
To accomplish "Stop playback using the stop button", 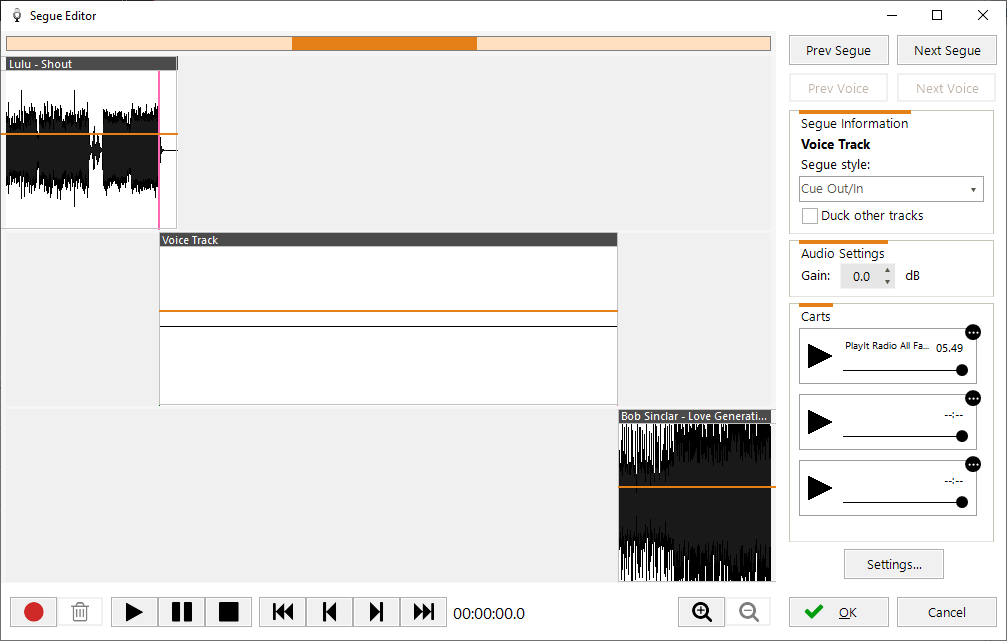I will (228, 612).
